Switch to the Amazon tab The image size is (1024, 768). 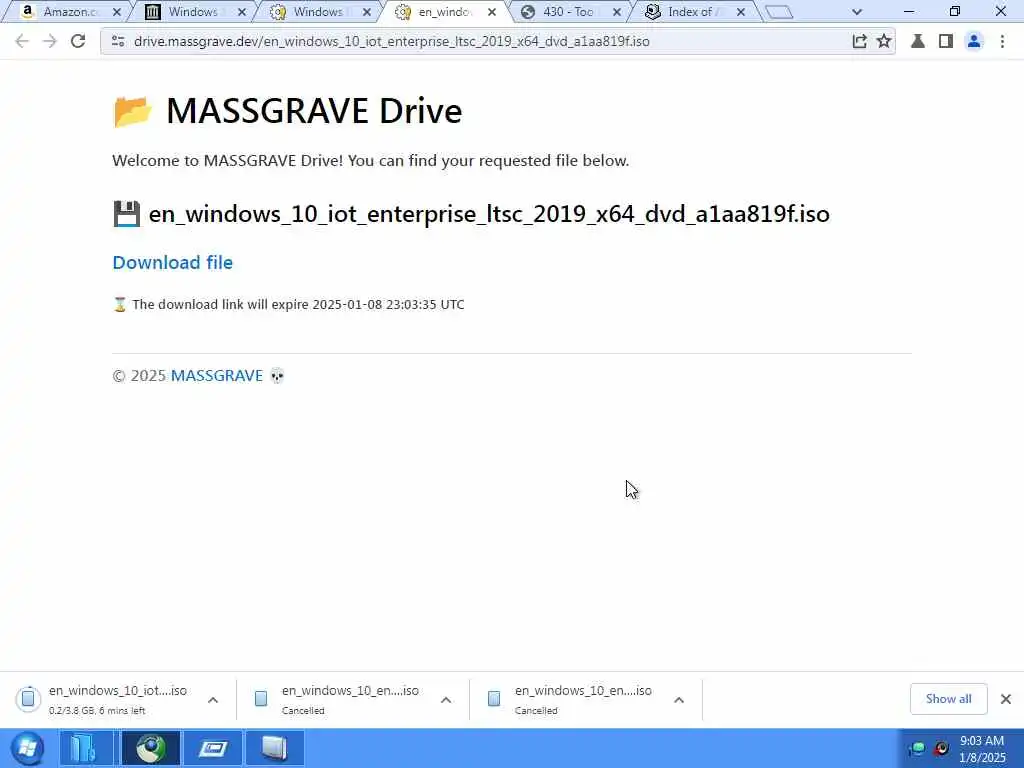[x=65, y=12]
